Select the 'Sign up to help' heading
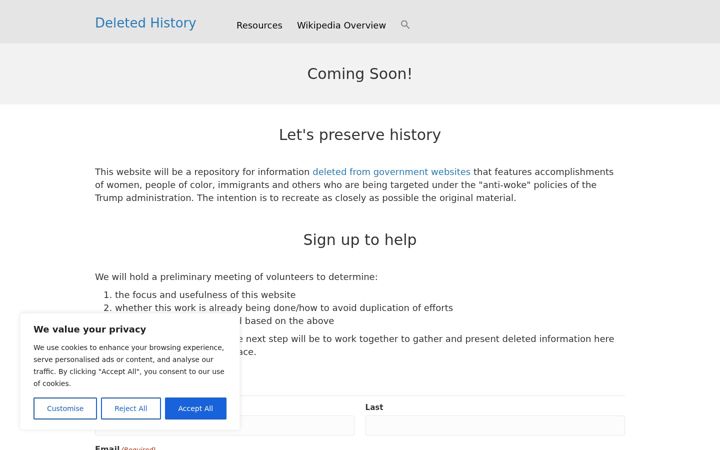This screenshot has height=450, width=720. [x=360, y=240]
